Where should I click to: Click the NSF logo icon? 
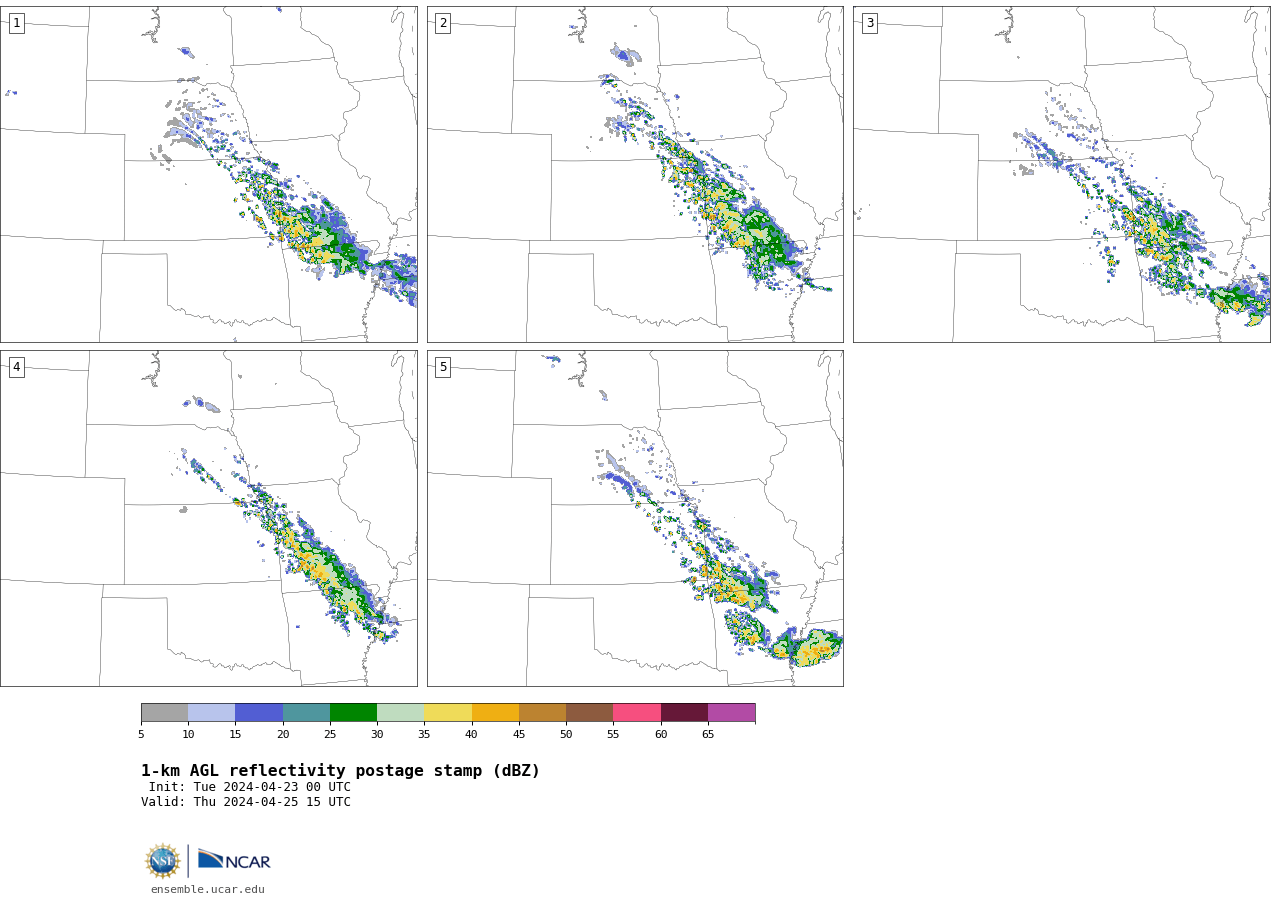(x=163, y=861)
